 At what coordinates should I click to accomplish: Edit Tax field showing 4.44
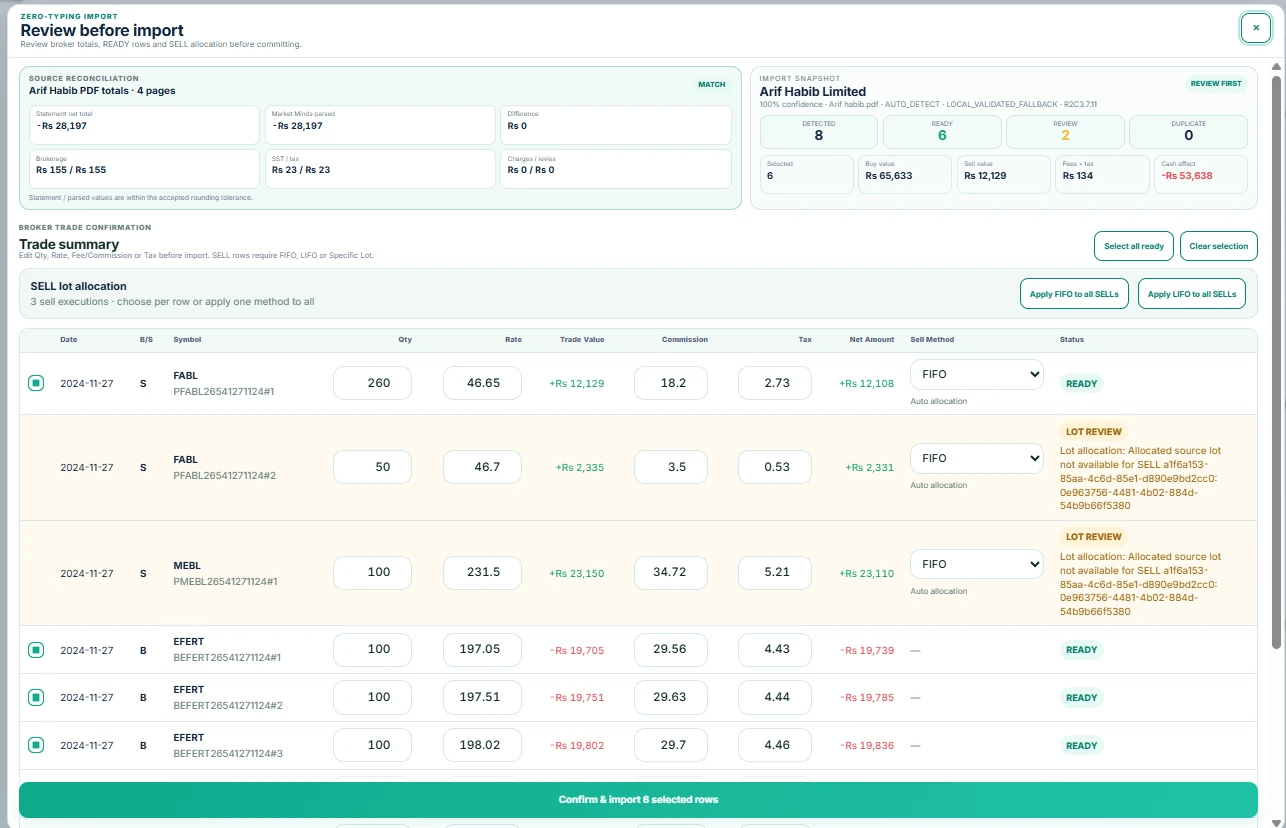pos(775,697)
